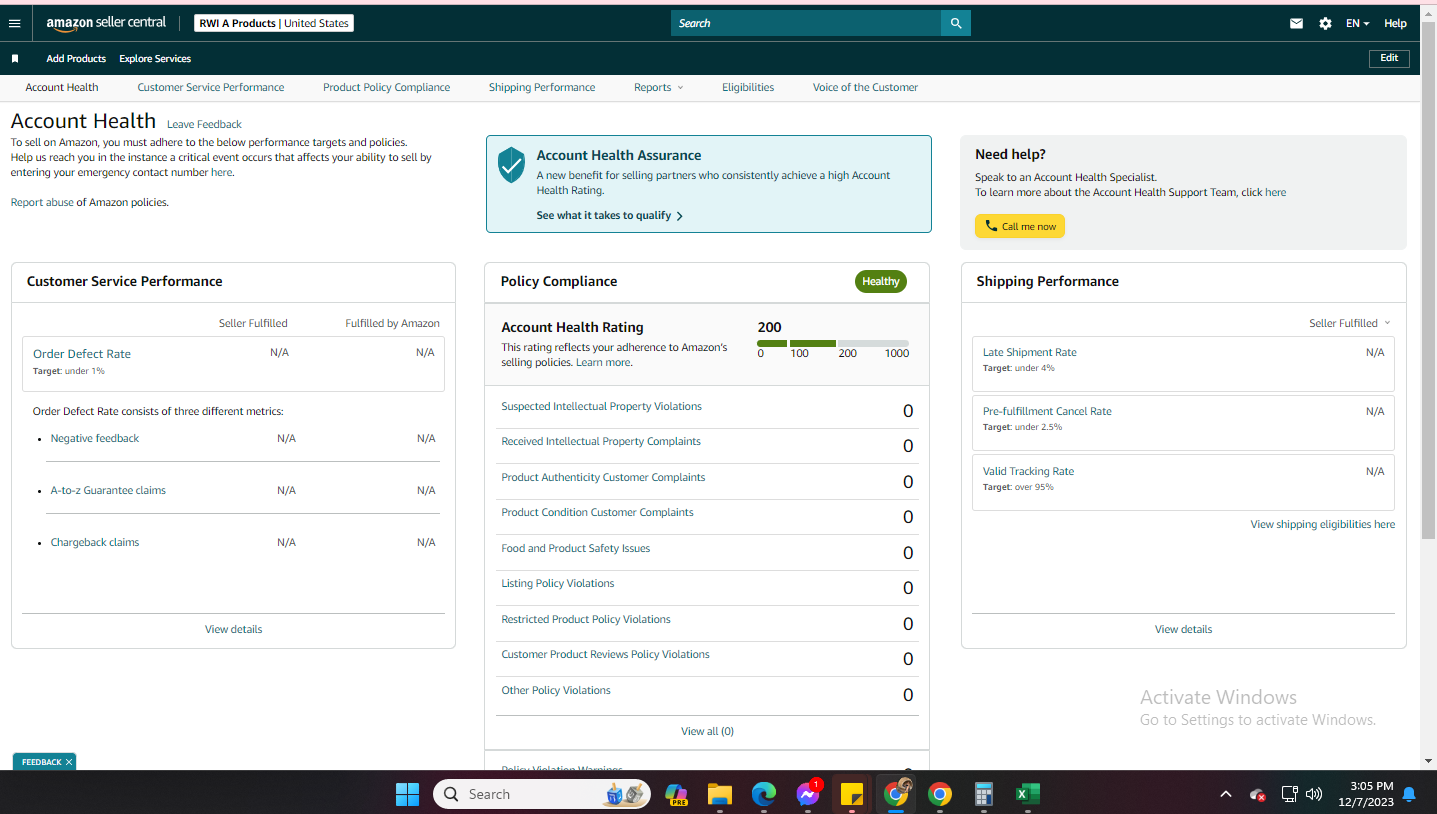
Task: Switch to the Account Health tab
Action: (62, 87)
